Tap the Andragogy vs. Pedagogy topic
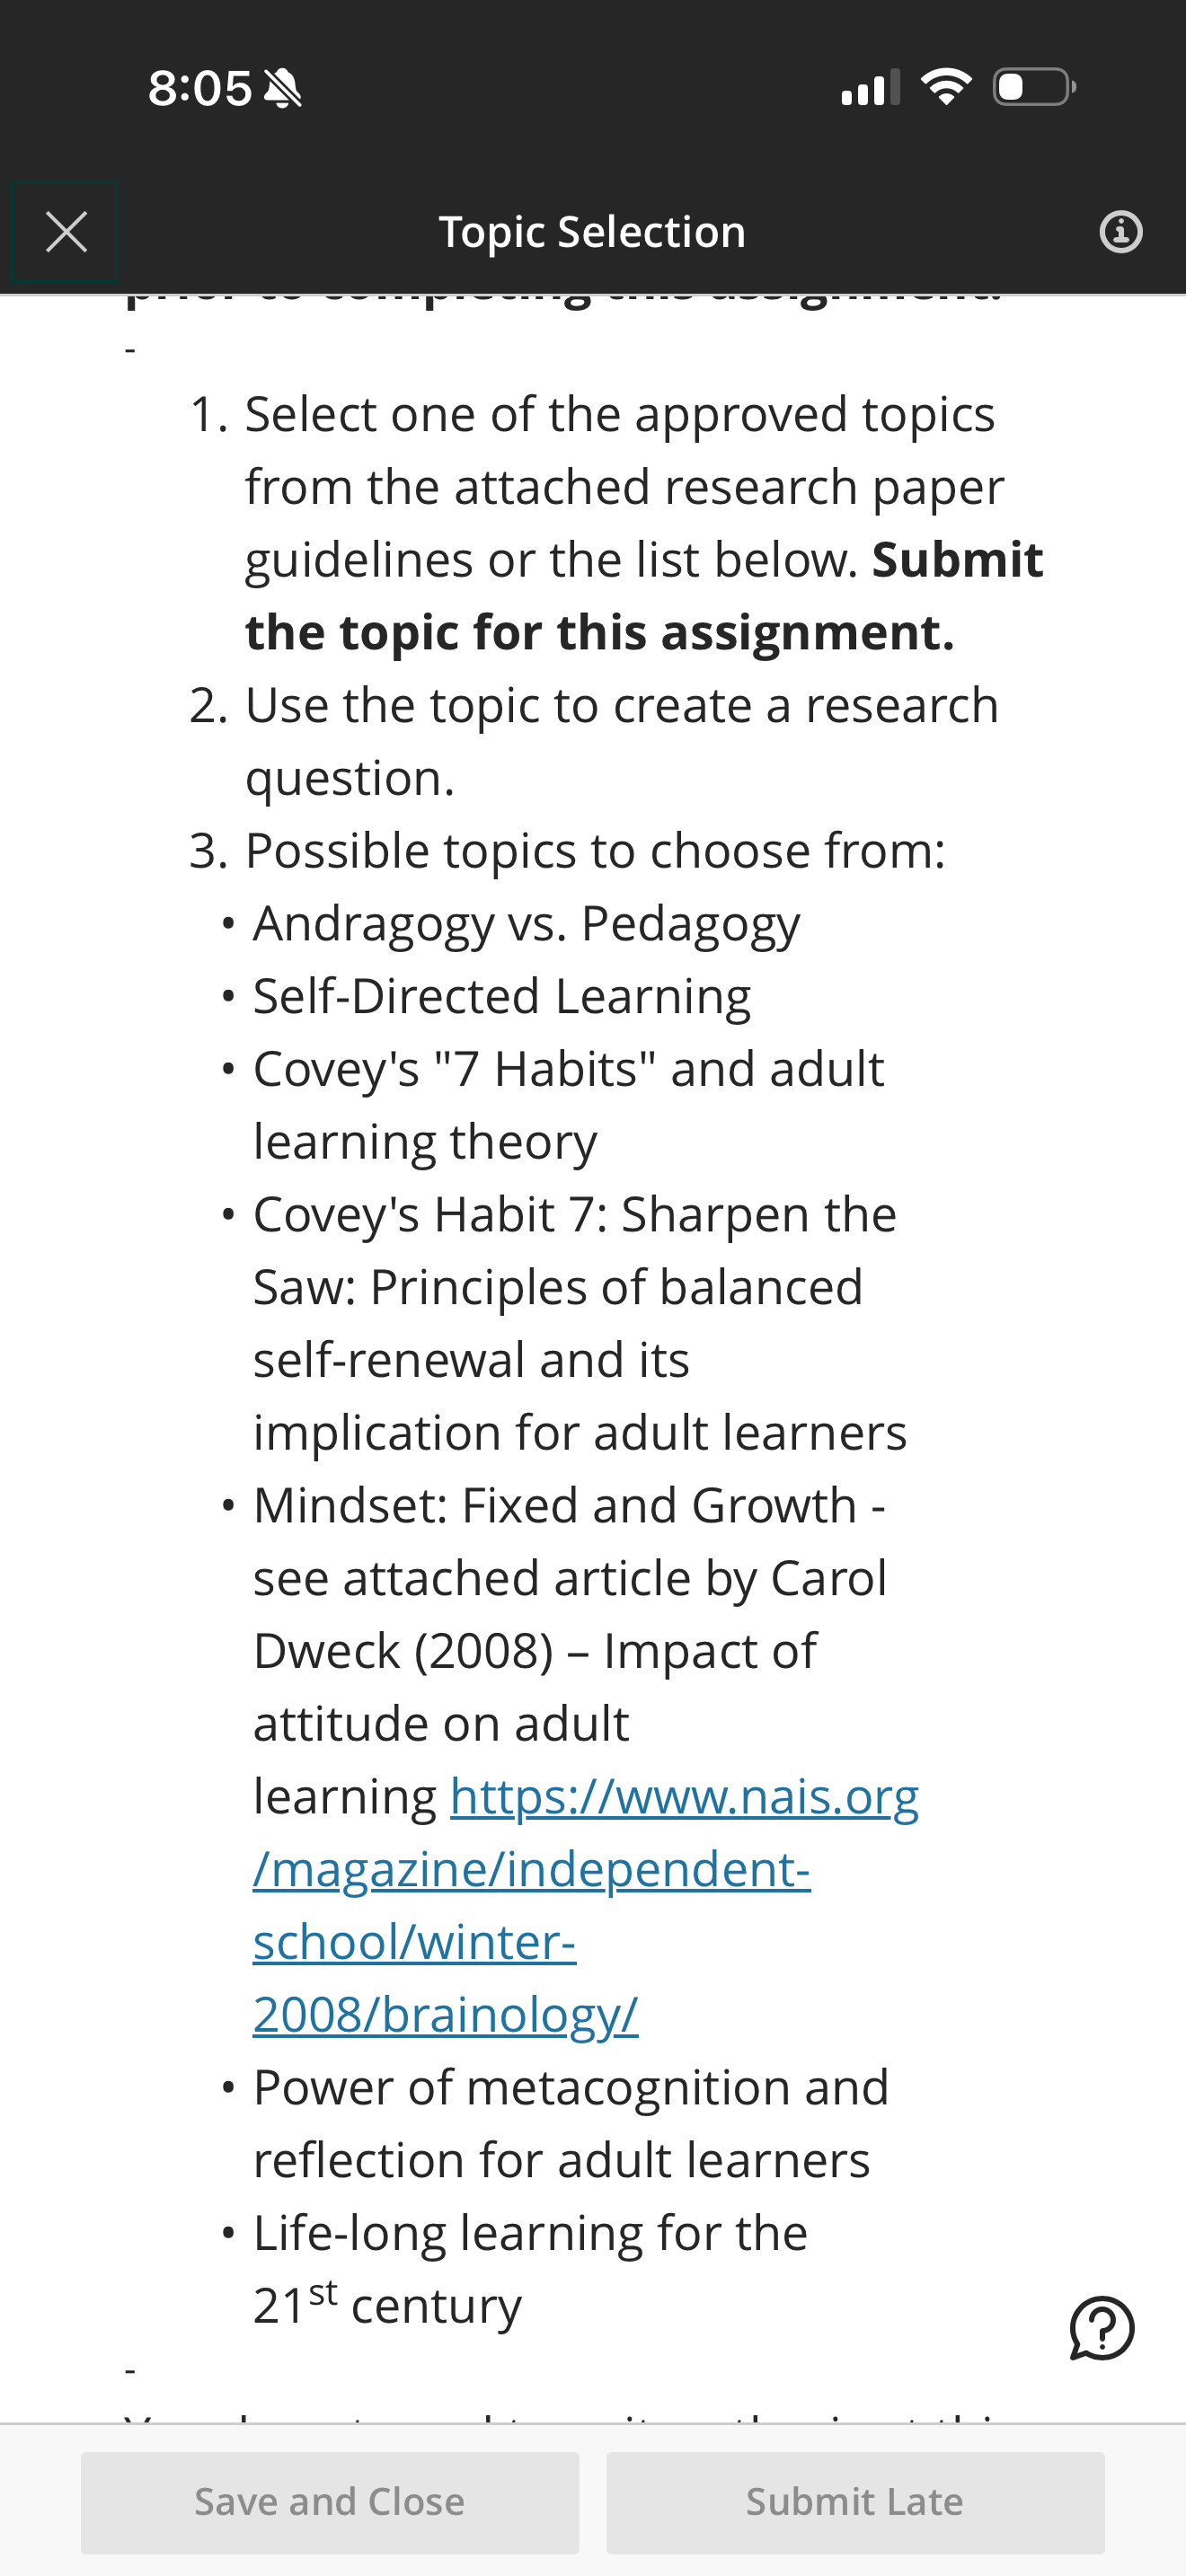 [x=526, y=924]
